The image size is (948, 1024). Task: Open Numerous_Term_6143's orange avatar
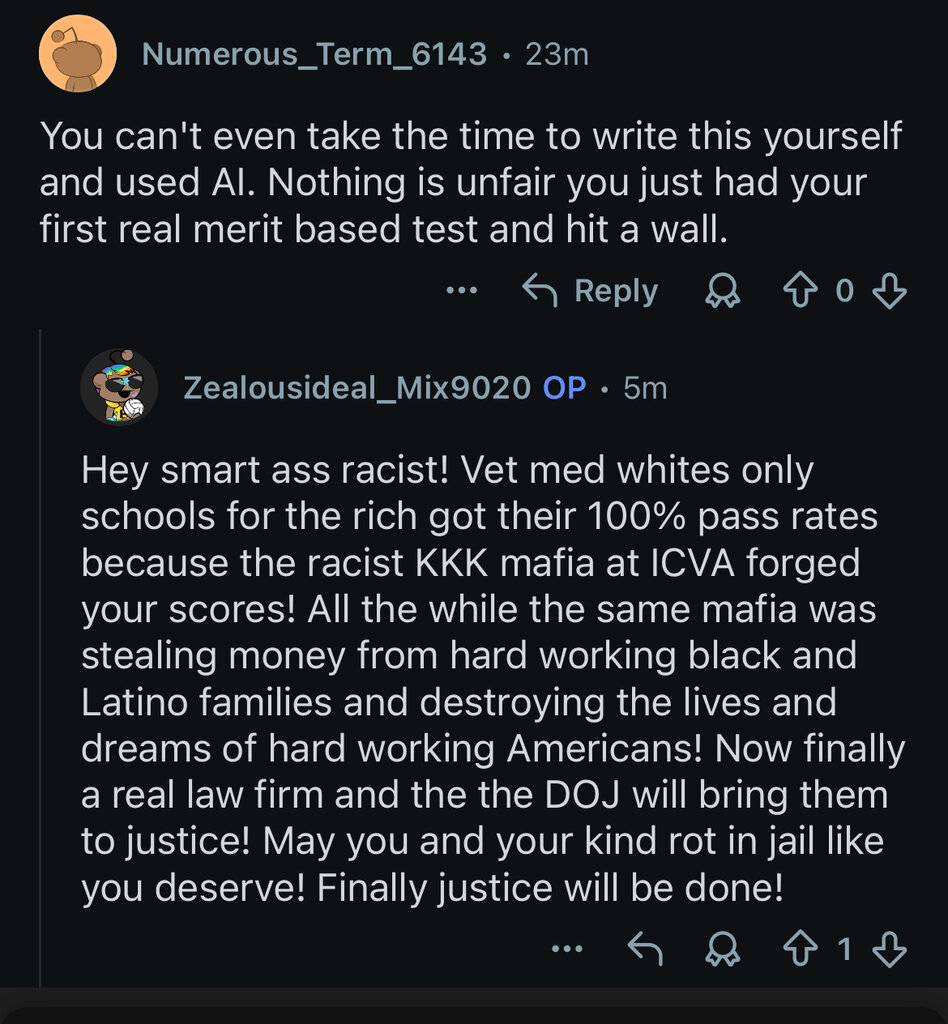point(77,54)
